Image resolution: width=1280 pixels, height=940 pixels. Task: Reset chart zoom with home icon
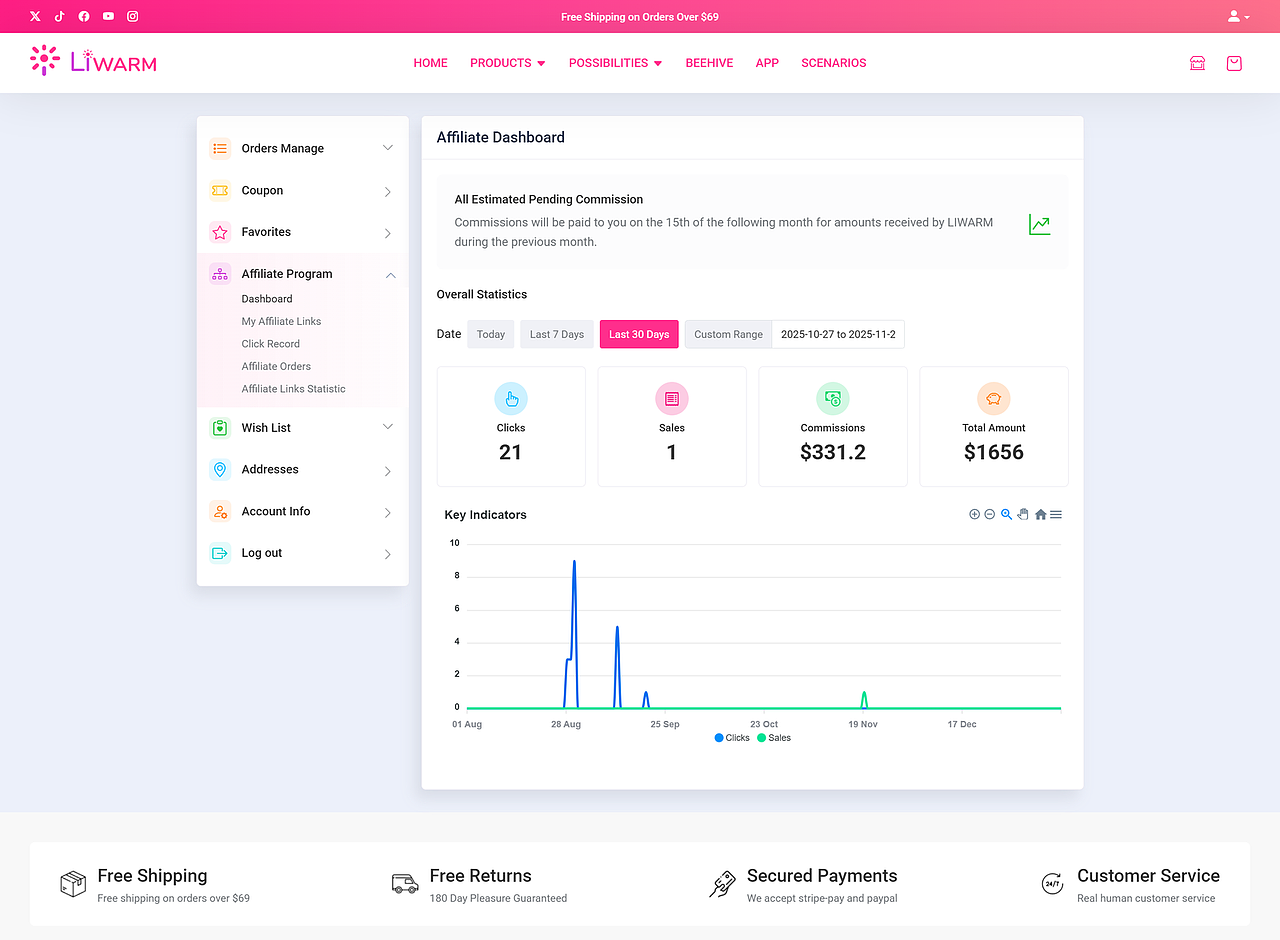(1040, 514)
